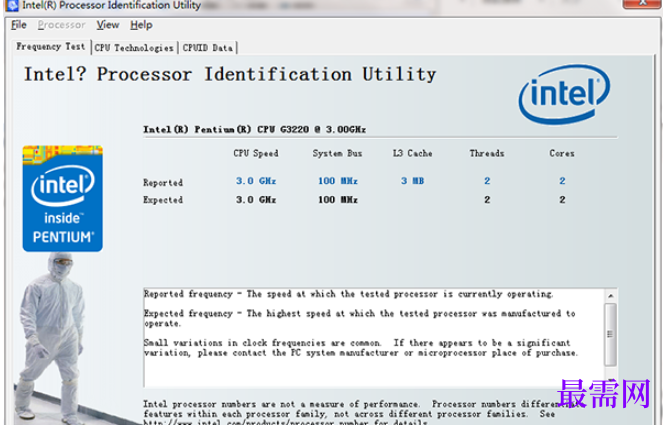Click reported system bus '100 MHz' in blue
Screen dimensions: 669x425
(338, 181)
